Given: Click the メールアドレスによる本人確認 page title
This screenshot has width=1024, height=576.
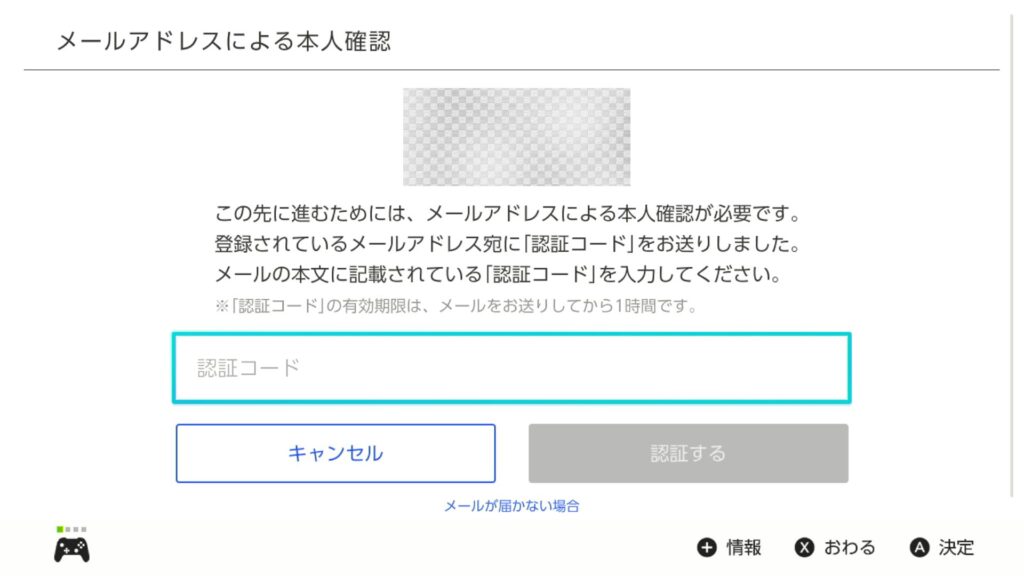Looking at the screenshot, I should (x=224, y=41).
